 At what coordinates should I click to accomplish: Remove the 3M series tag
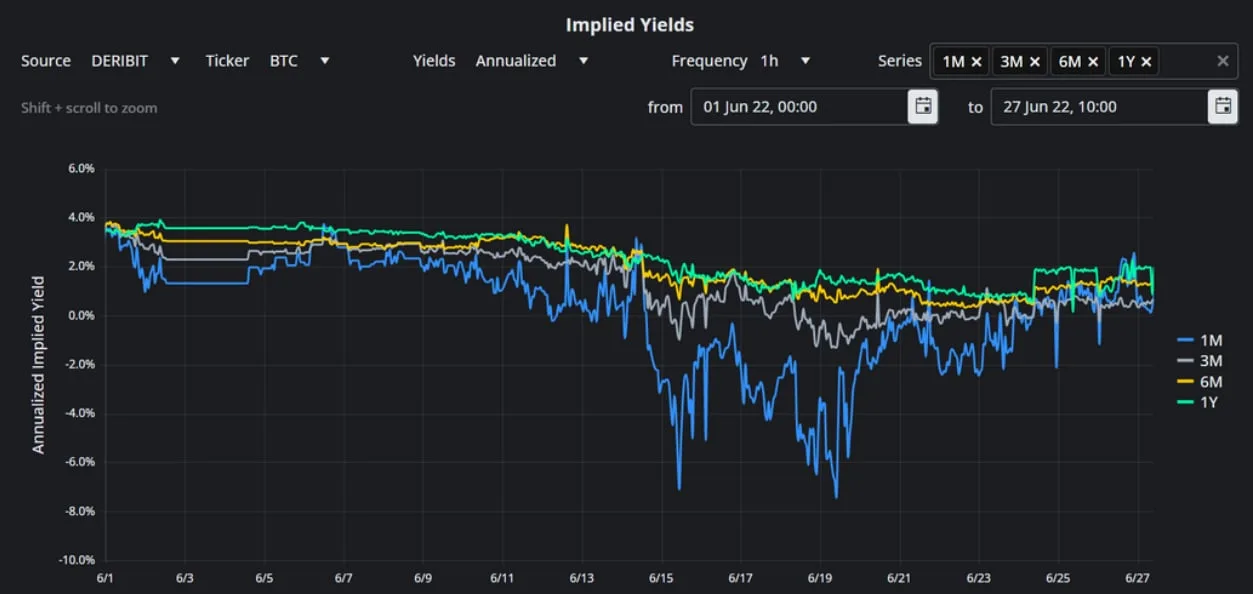coord(1035,62)
